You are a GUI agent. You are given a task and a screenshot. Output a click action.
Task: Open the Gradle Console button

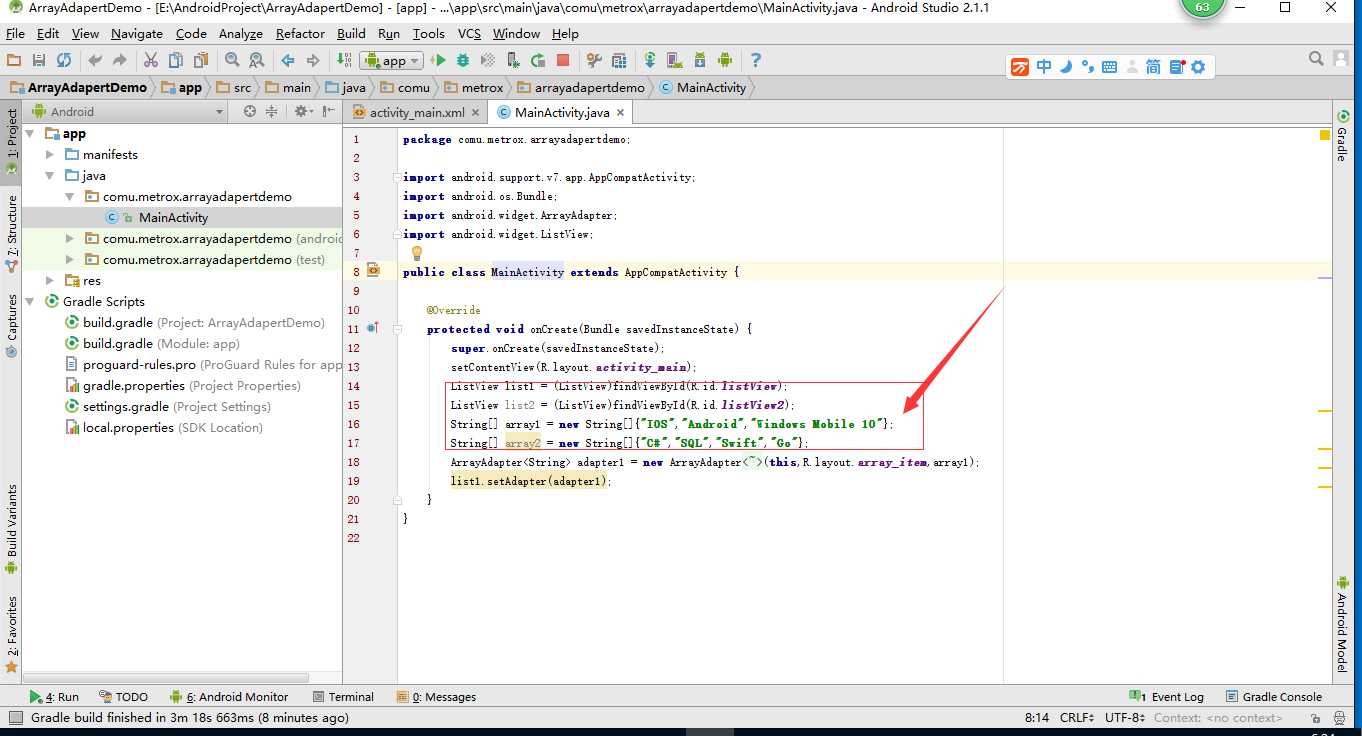click(1273, 697)
